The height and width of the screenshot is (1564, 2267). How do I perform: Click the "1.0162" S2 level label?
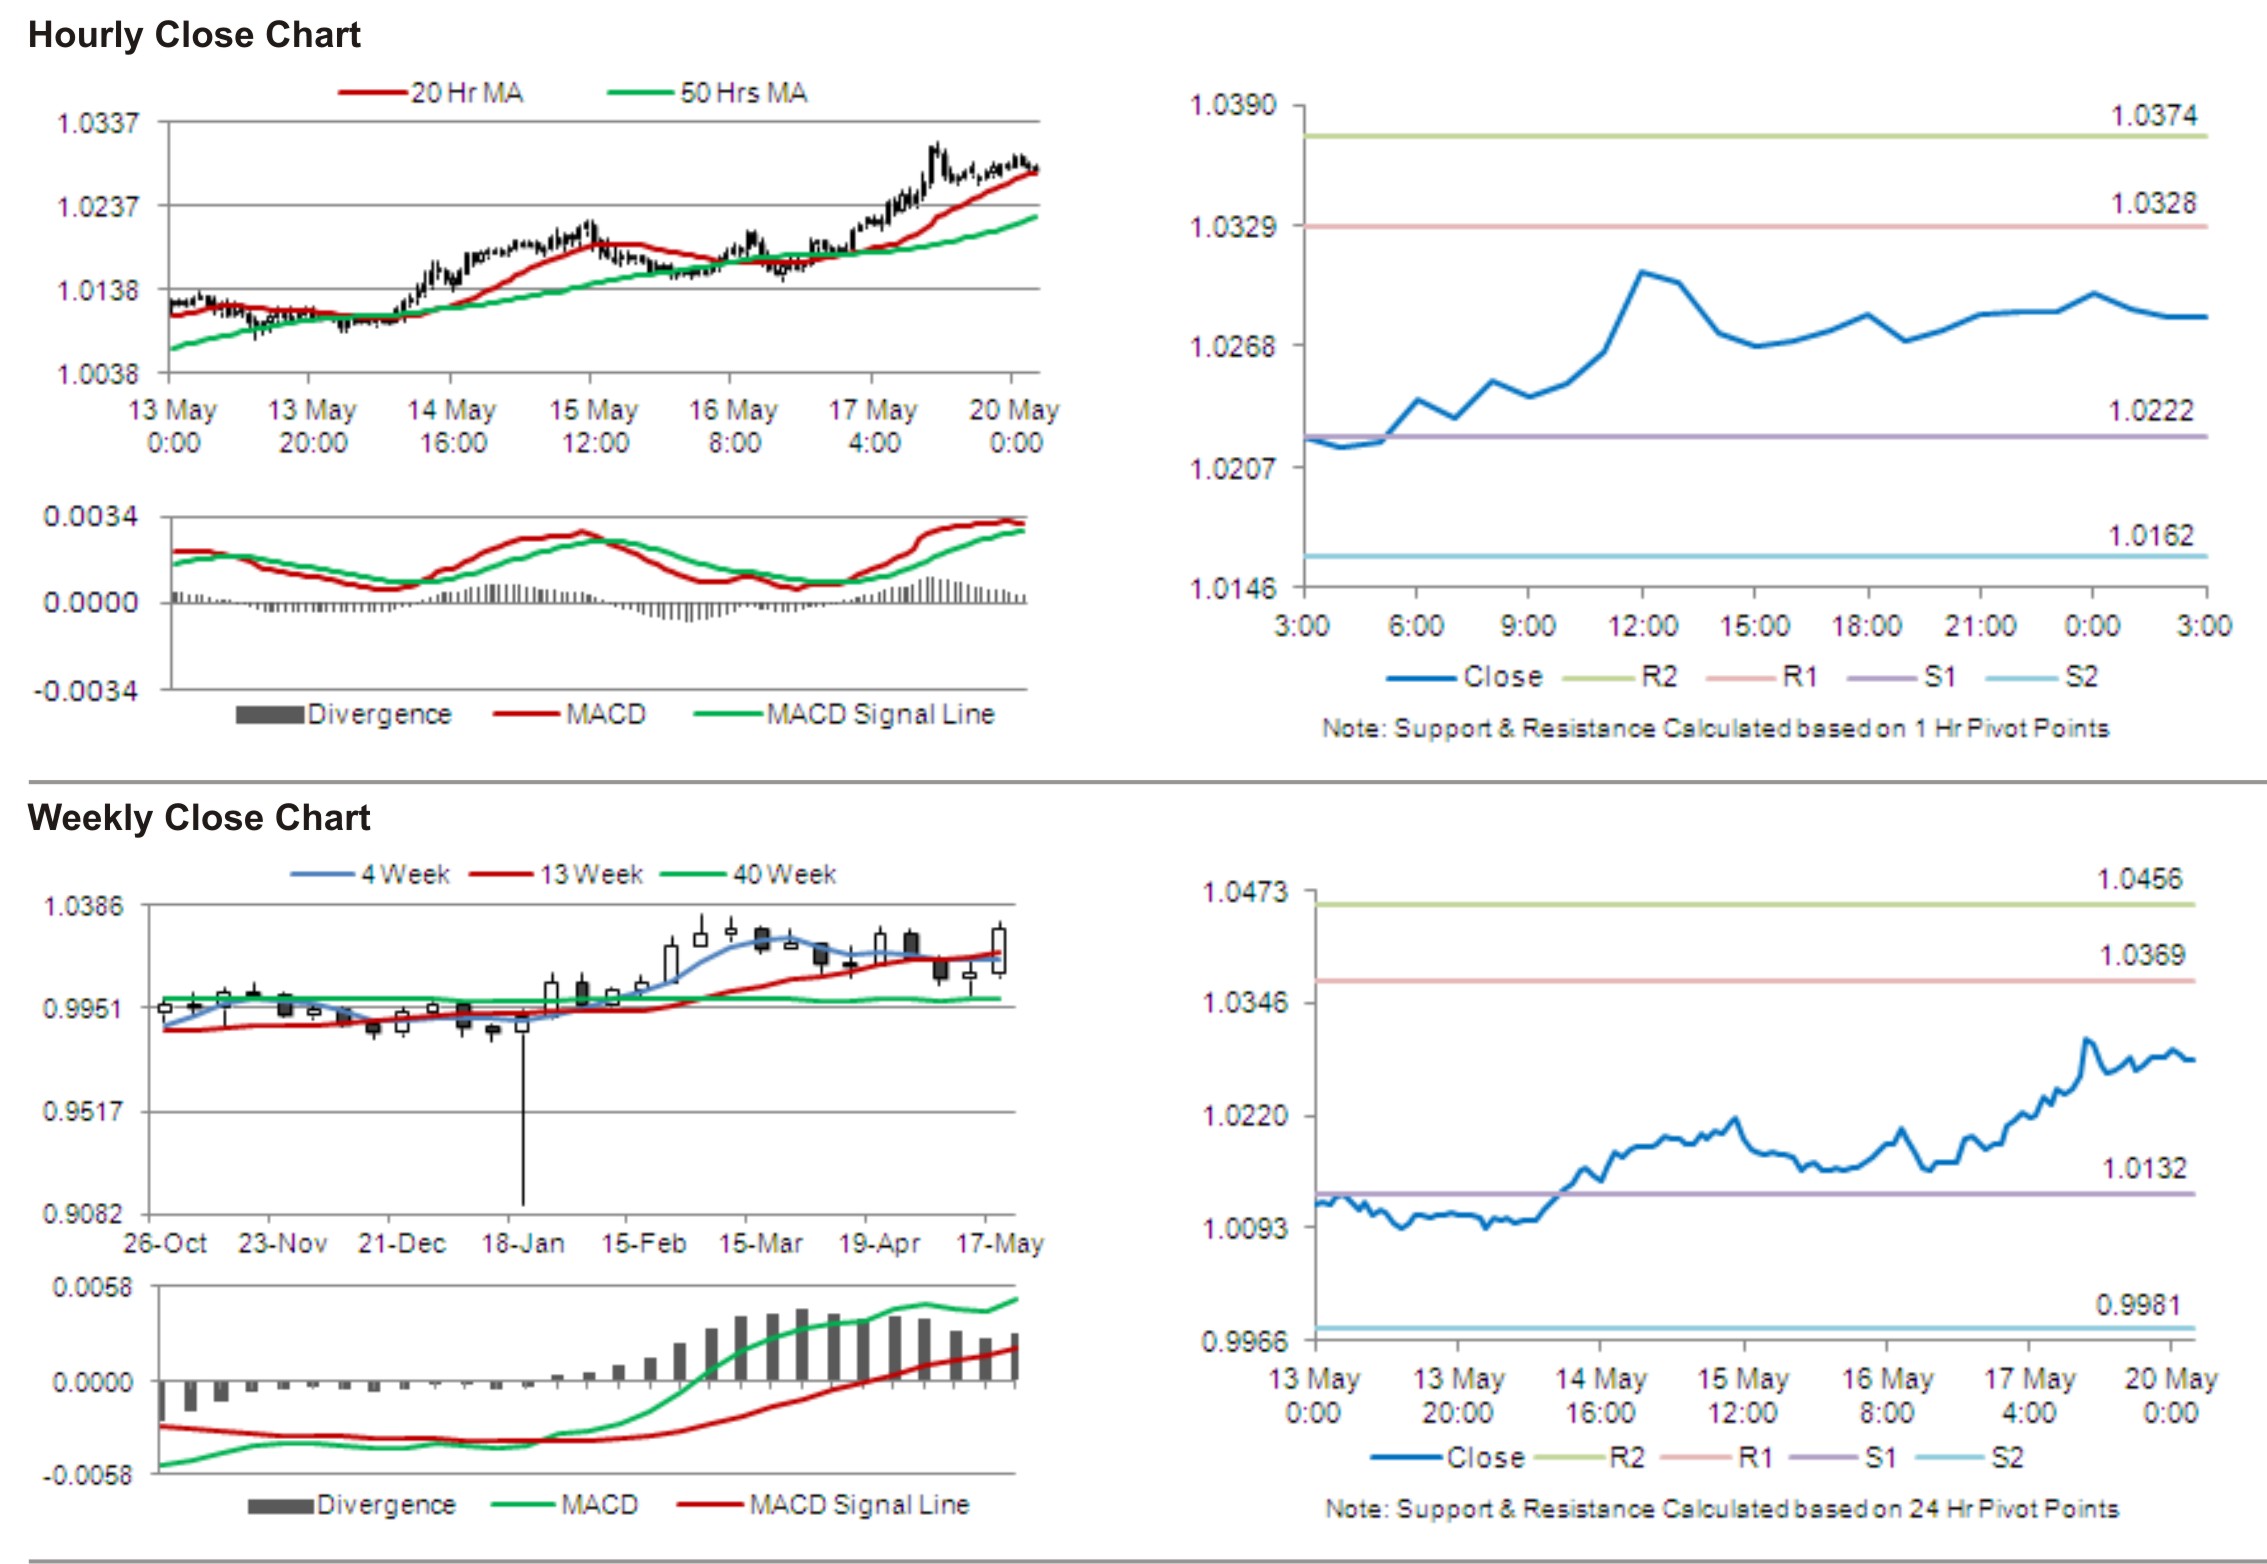point(2151,536)
